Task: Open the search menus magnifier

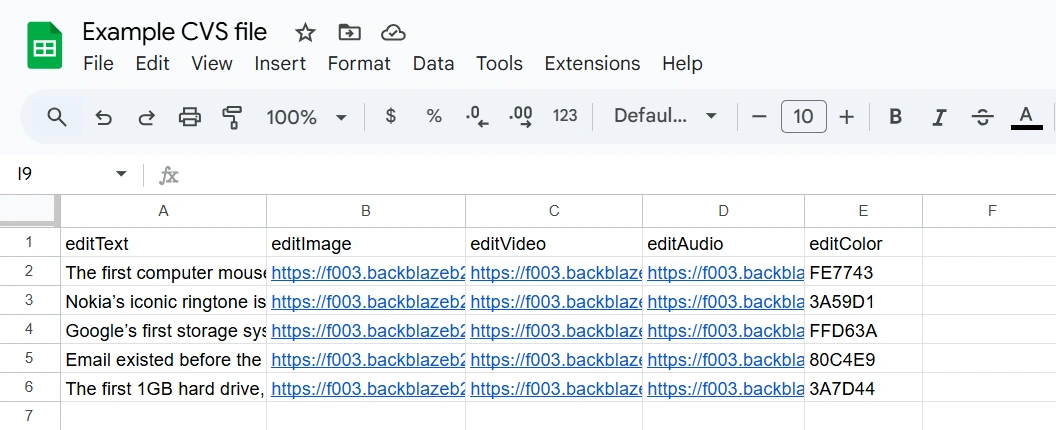Action: (57, 117)
